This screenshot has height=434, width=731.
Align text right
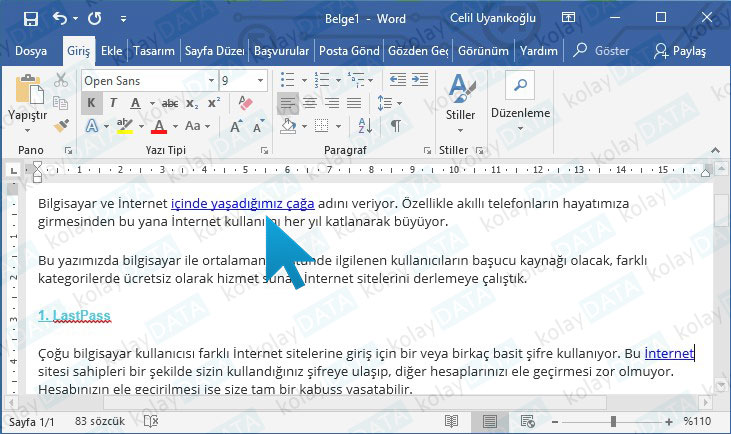point(332,103)
